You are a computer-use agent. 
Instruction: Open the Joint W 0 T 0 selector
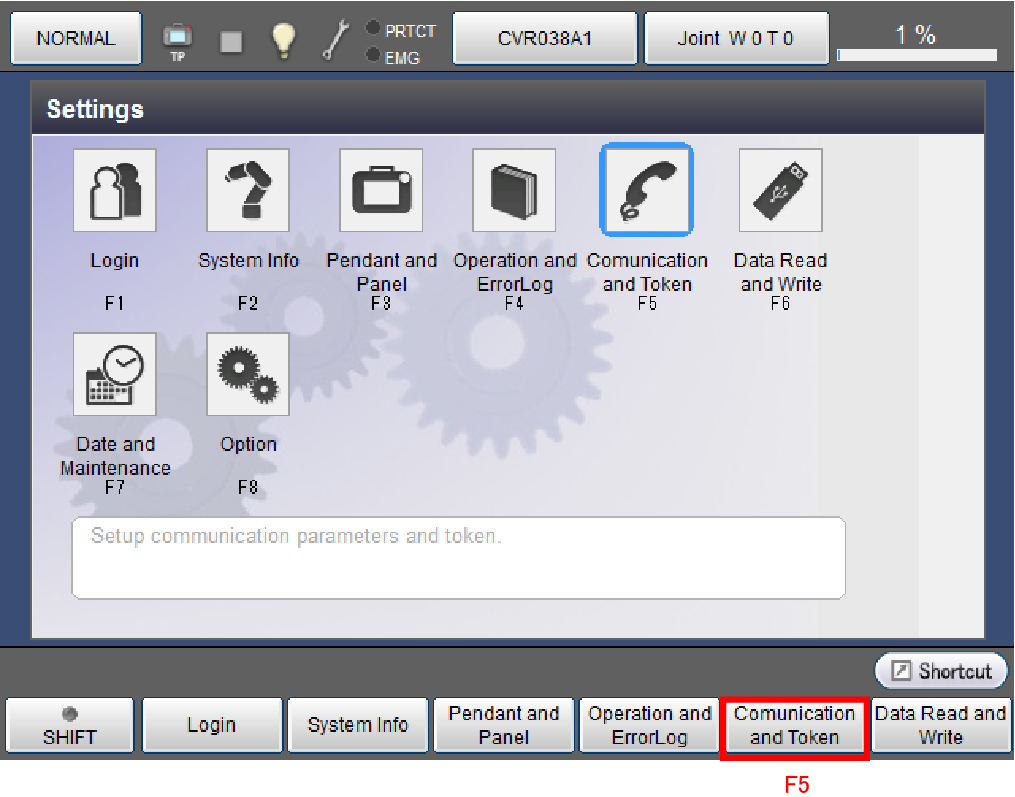pos(735,39)
